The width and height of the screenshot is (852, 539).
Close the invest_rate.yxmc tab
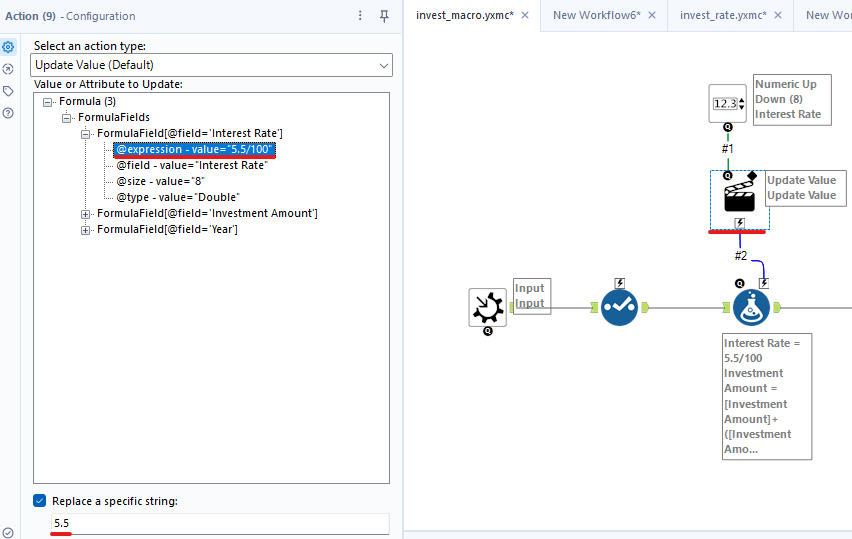coord(778,15)
